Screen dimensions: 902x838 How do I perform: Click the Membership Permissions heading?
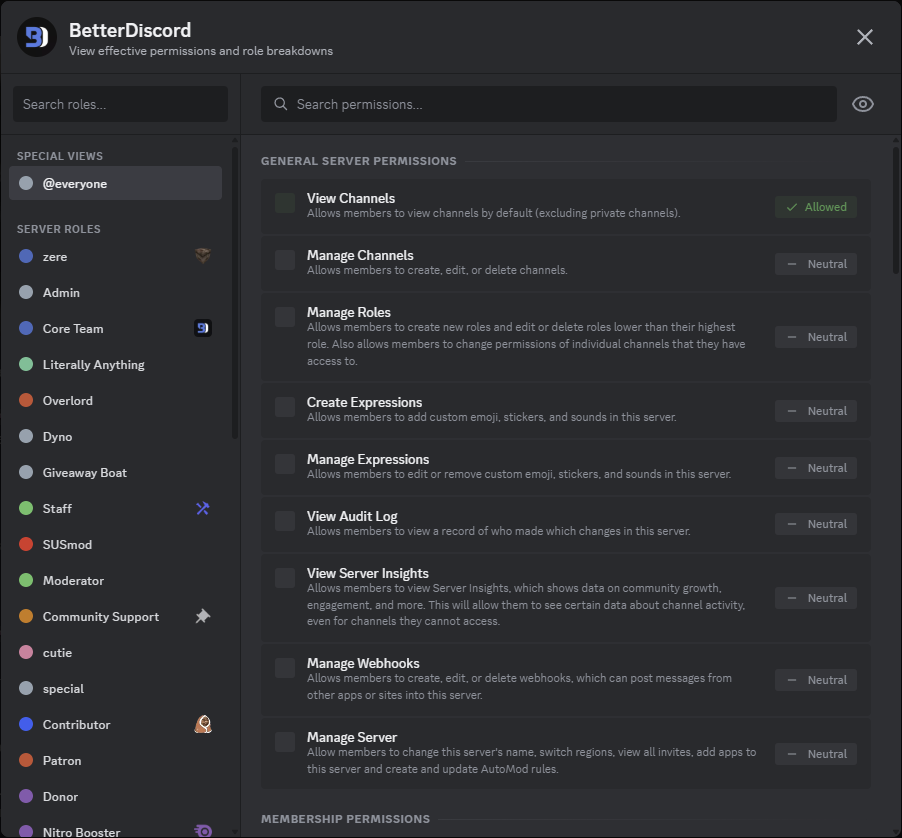[x=345, y=819]
